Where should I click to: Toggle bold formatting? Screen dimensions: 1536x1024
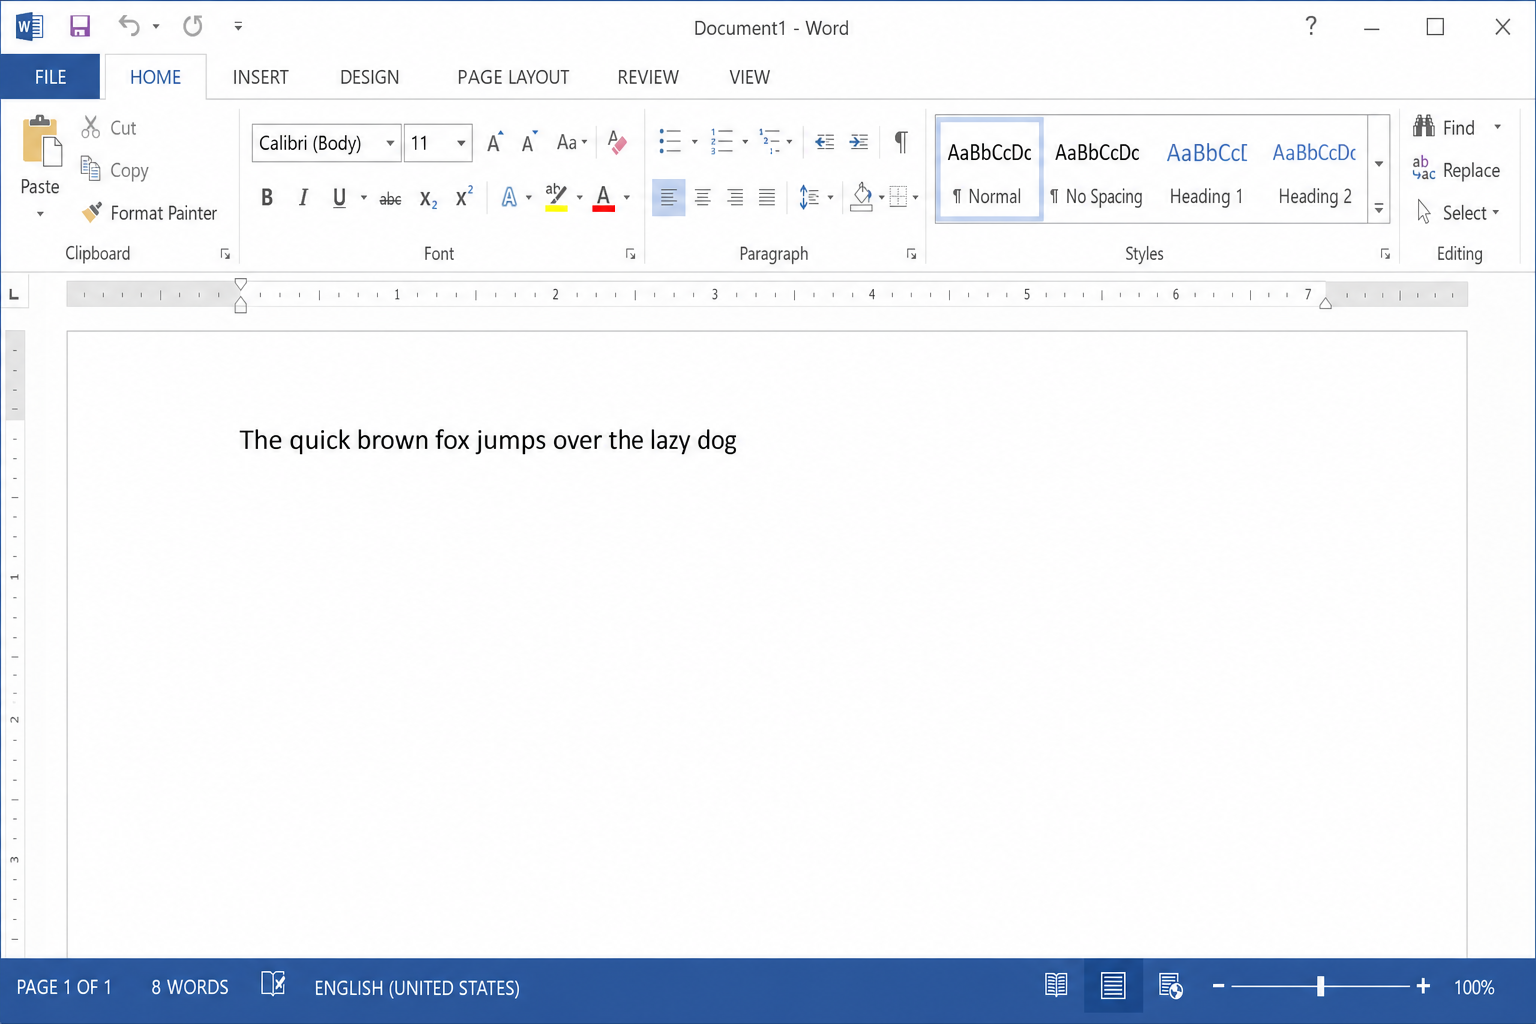click(267, 198)
